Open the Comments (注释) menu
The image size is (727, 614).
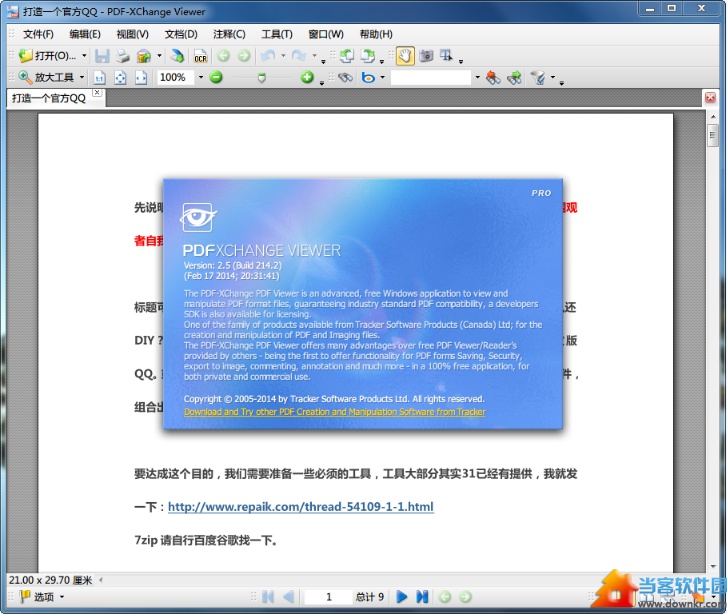(x=229, y=34)
